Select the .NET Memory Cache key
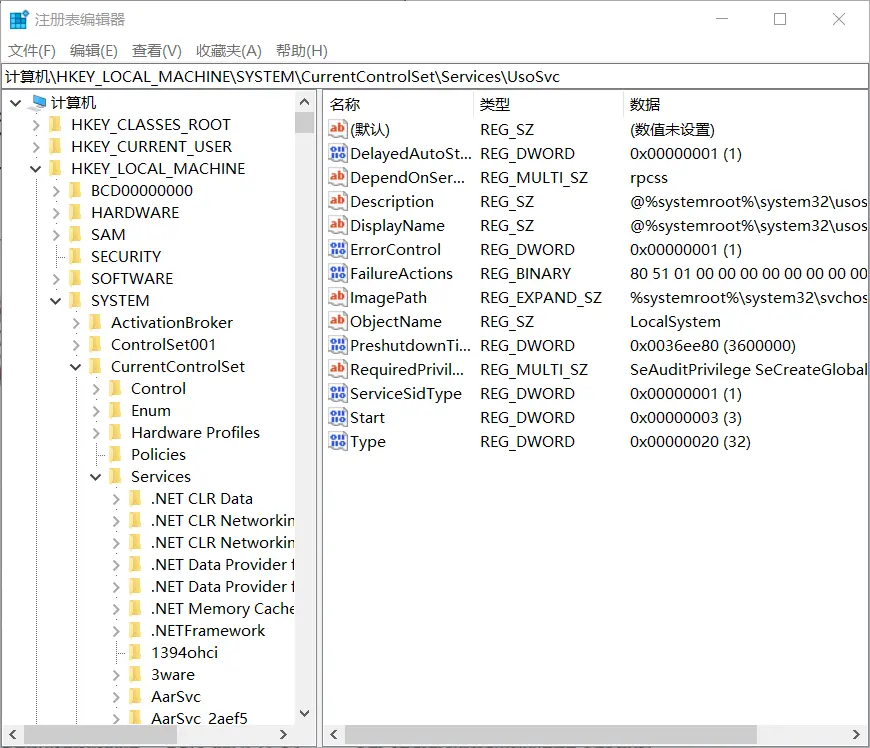Image resolution: width=870 pixels, height=748 pixels. [x=222, y=609]
